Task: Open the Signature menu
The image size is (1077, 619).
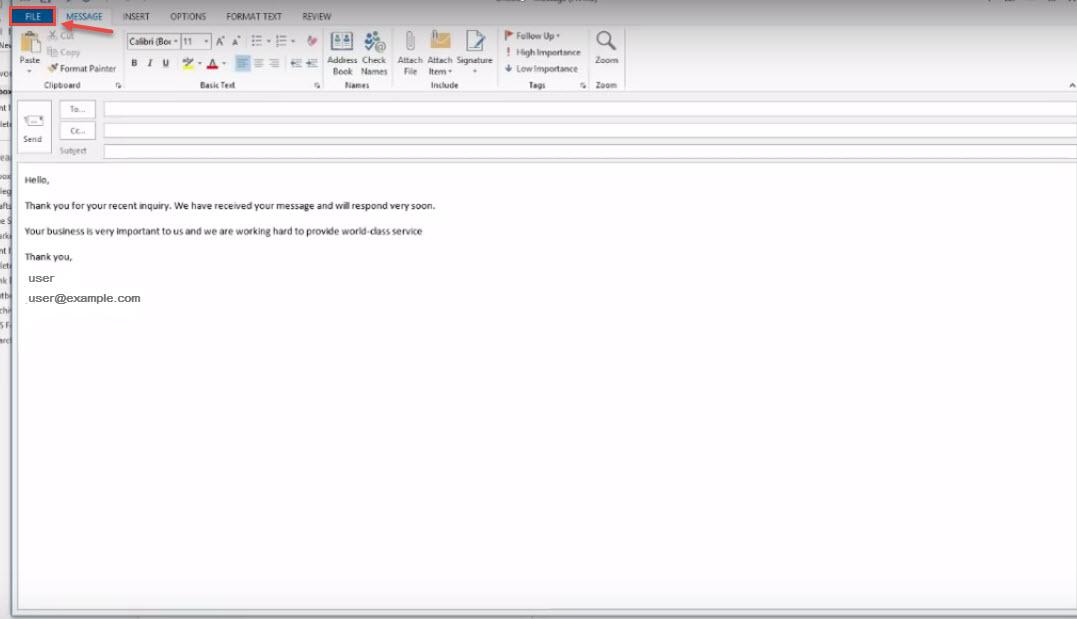Action: coord(475,53)
